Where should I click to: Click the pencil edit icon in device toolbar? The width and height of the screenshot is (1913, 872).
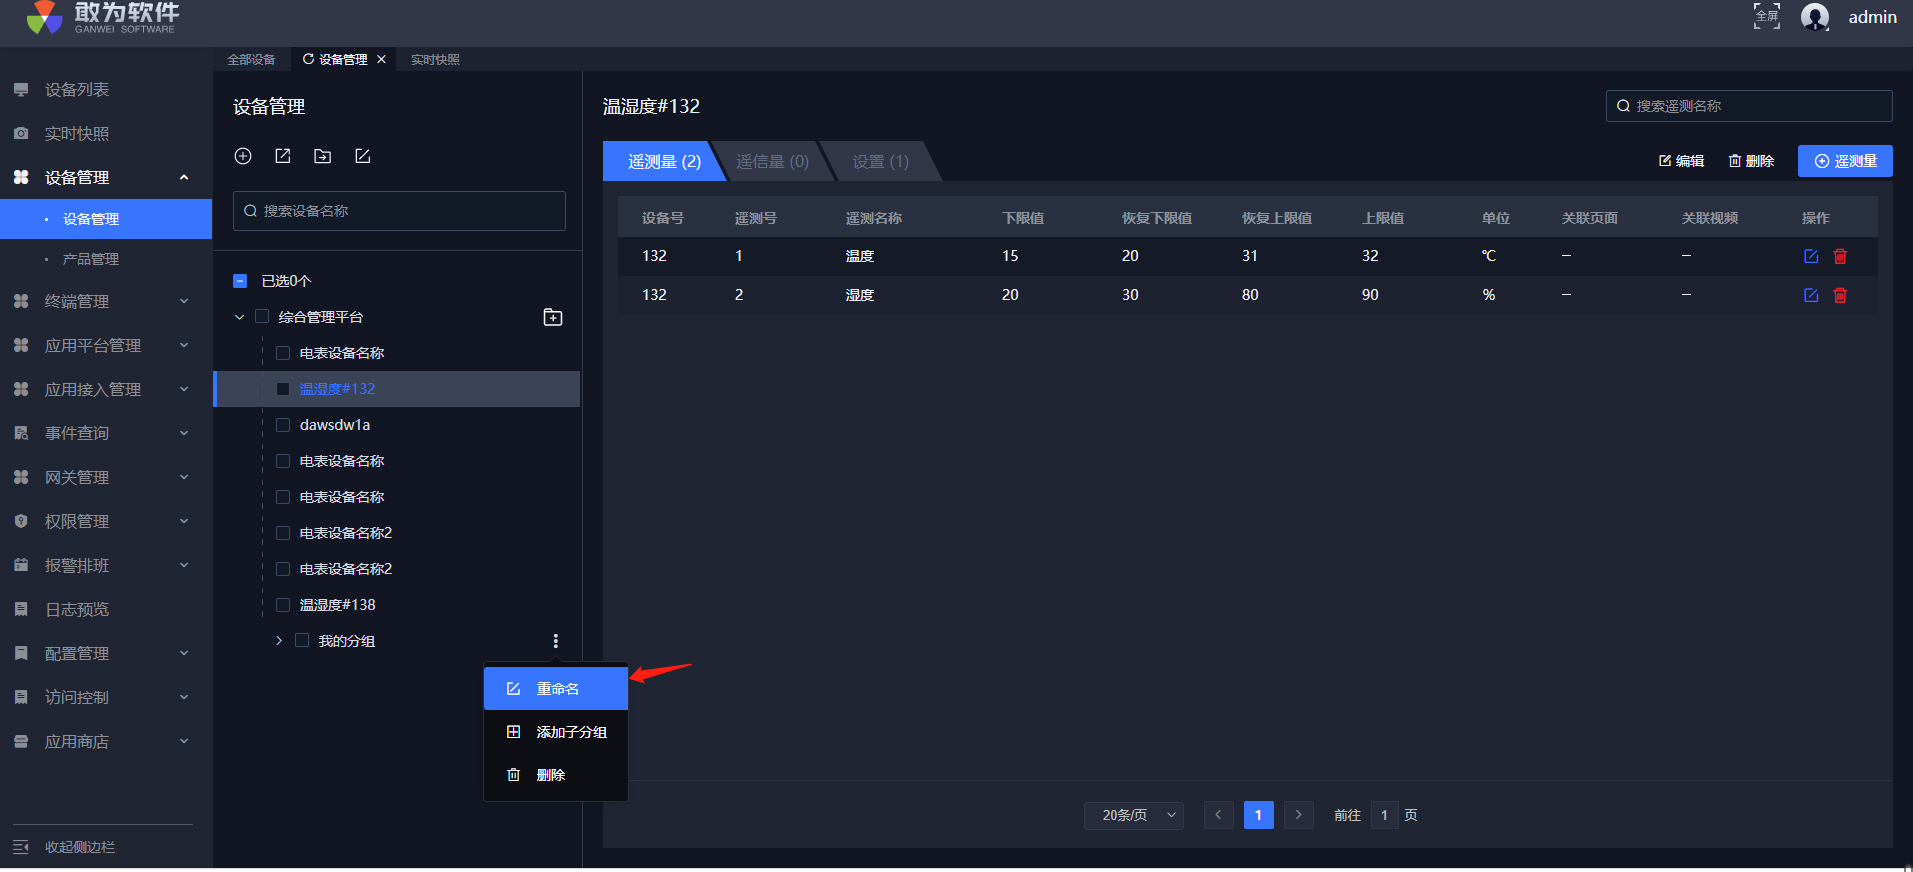click(x=363, y=156)
